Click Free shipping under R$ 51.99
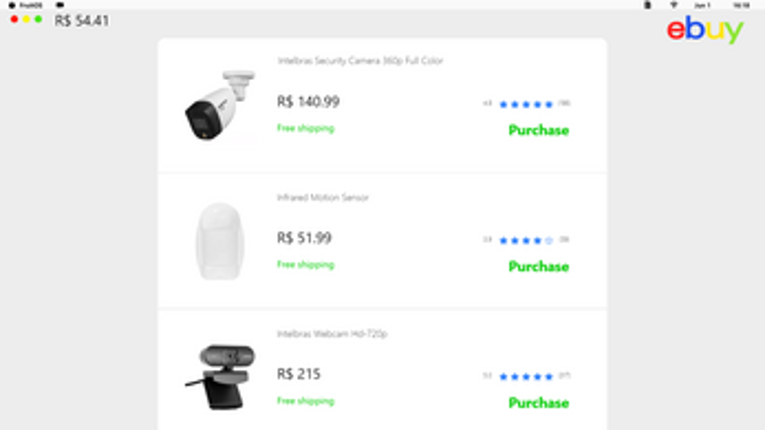The height and width of the screenshot is (430, 765). click(x=305, y=265)
